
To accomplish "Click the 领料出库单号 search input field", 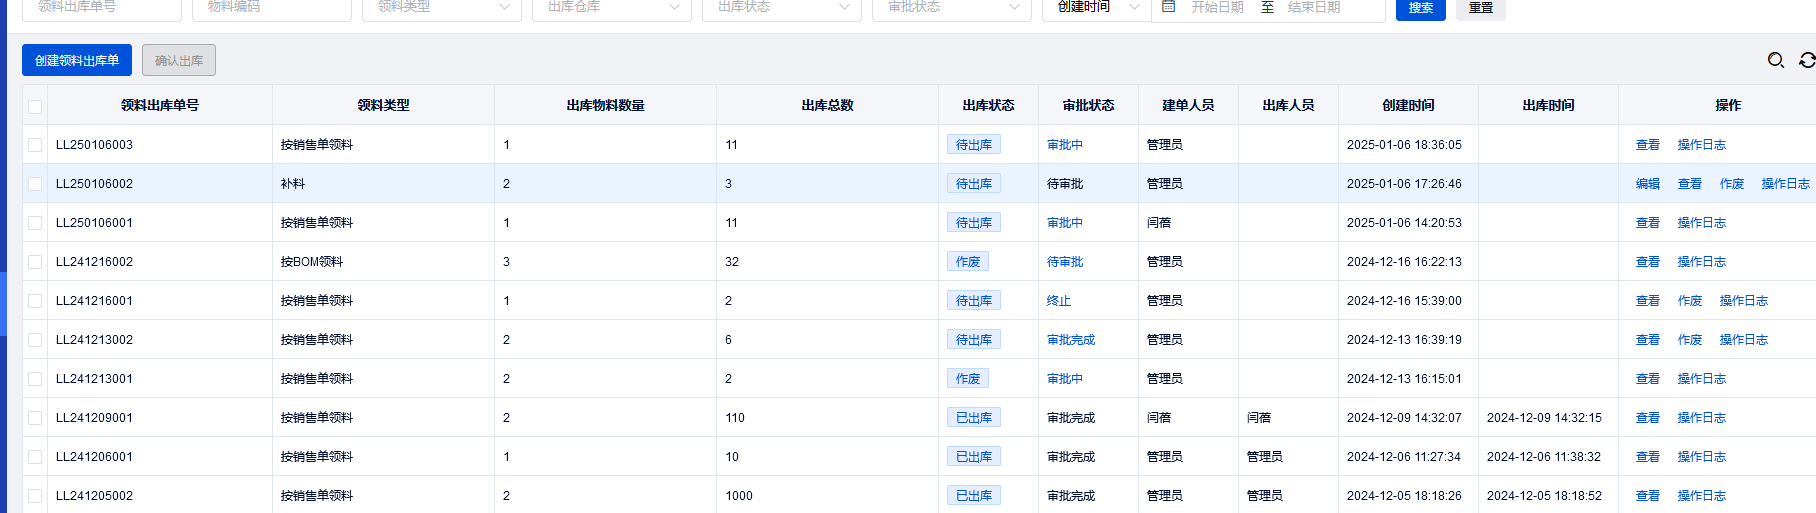I will click(101, 7).
